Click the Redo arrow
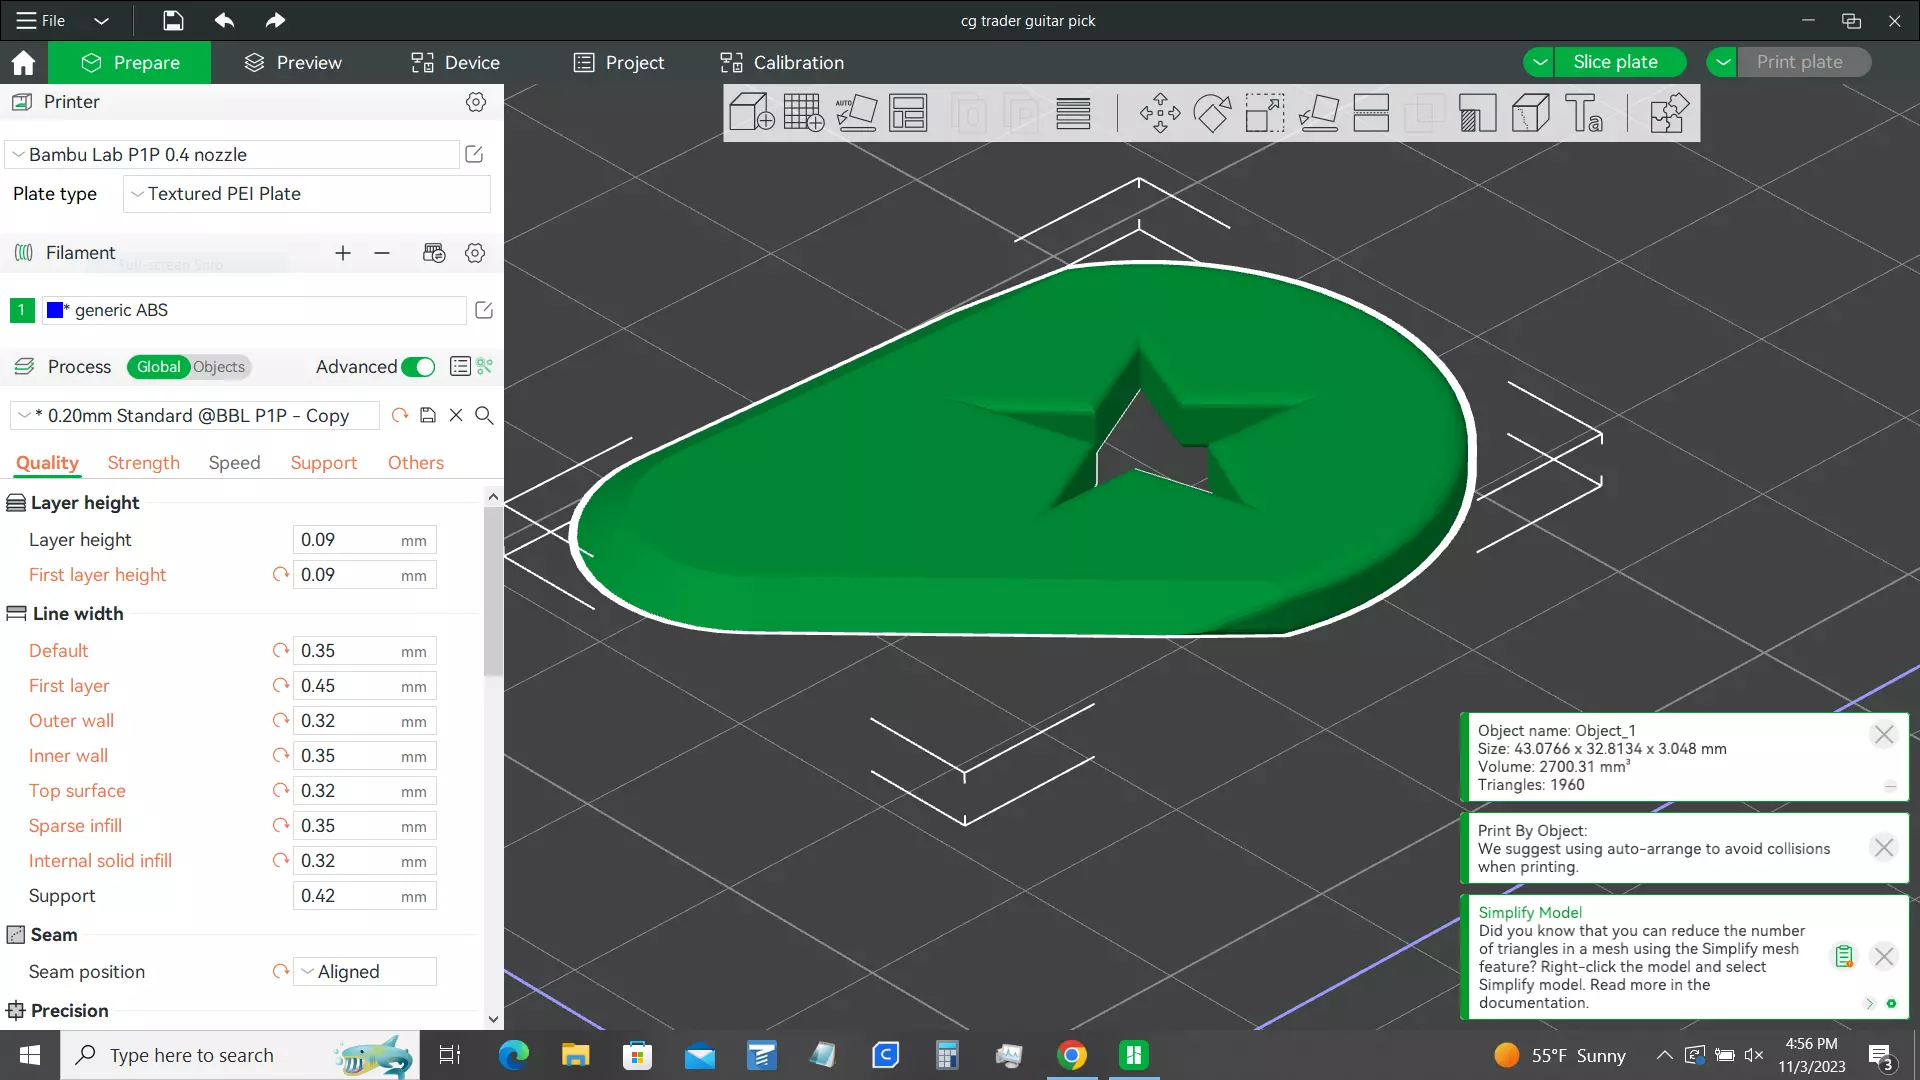 coord(275,20)
